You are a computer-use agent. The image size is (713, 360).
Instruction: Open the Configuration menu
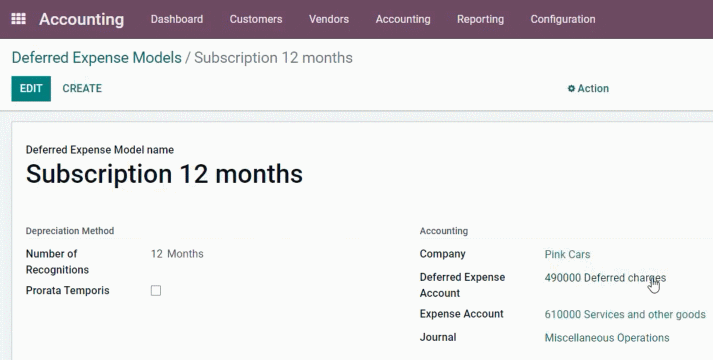pos(562,19)
